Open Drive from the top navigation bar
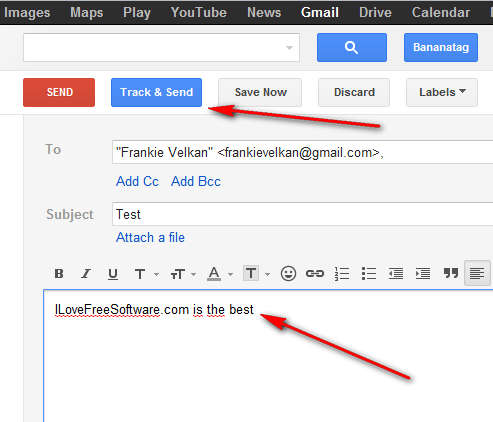493x422 pixels. pyautogui.click(x=375, y=13)
